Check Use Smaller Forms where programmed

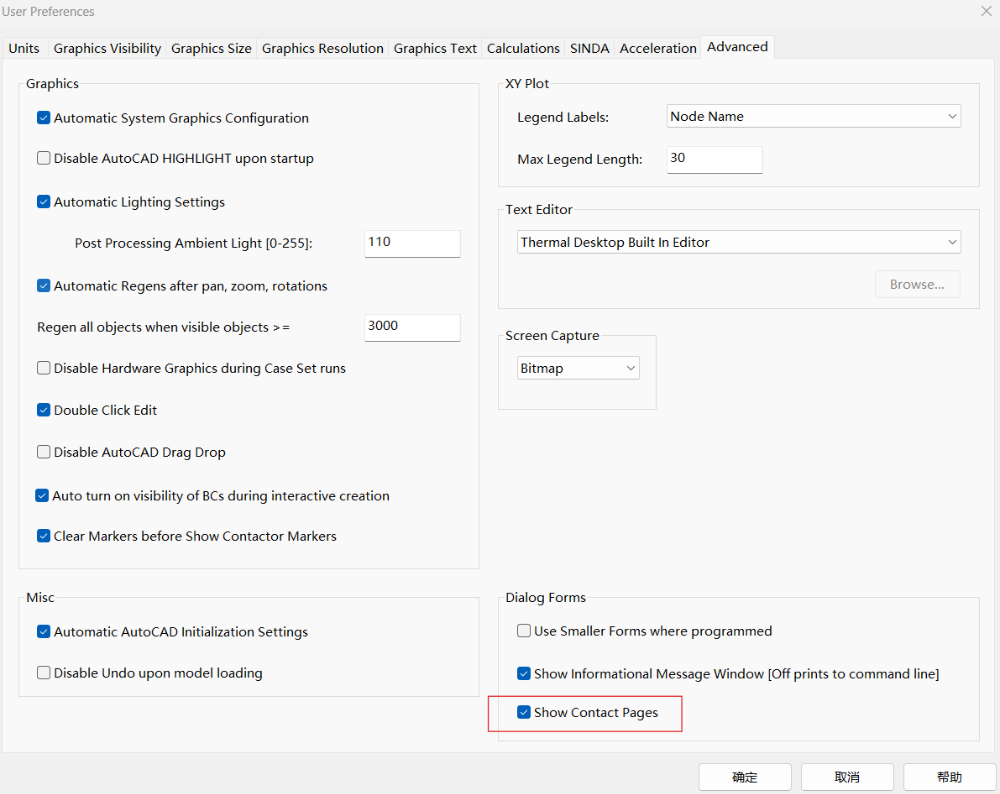524,631
